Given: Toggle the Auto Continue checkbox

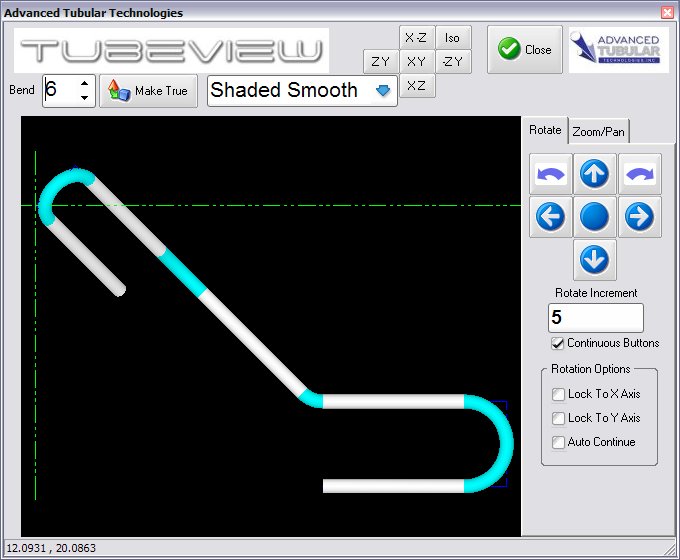Looking at the screenshot, I should pos(559,442).
